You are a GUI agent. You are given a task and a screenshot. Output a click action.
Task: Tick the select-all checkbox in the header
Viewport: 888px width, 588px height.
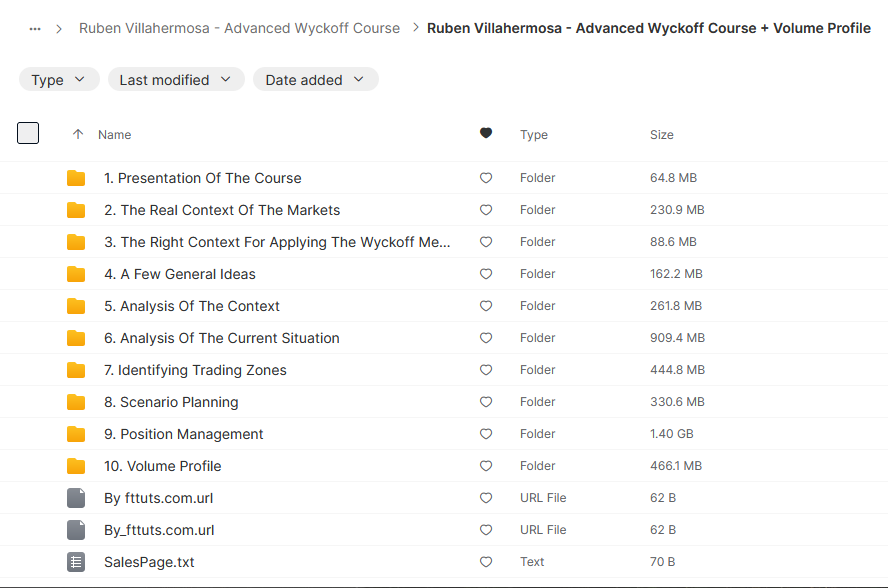point(28,133)
